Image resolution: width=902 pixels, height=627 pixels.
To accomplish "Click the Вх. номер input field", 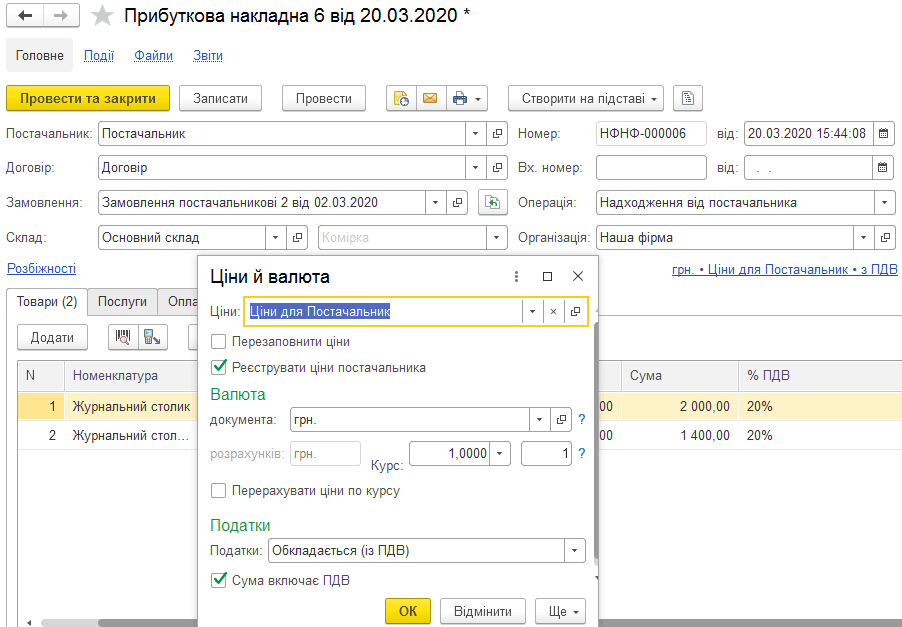I will tap(651, 168).
